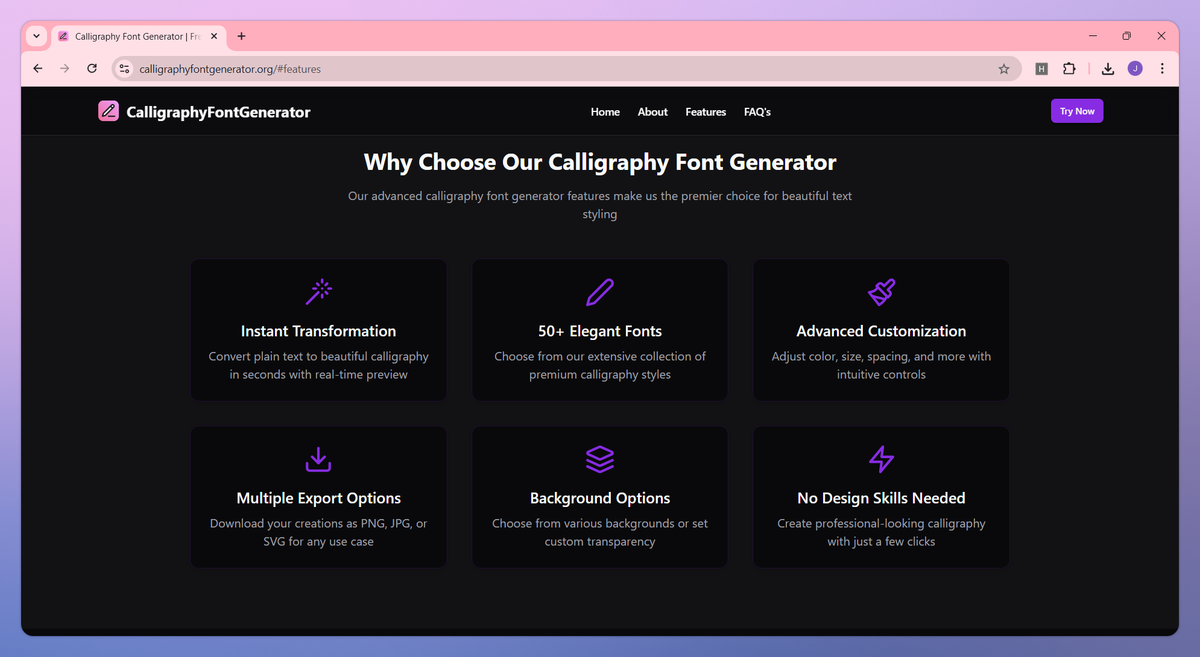This screenshot has height=657, width=1200.
Task: Open the FAQ's navigation link
Action: (x=757, y=112)
